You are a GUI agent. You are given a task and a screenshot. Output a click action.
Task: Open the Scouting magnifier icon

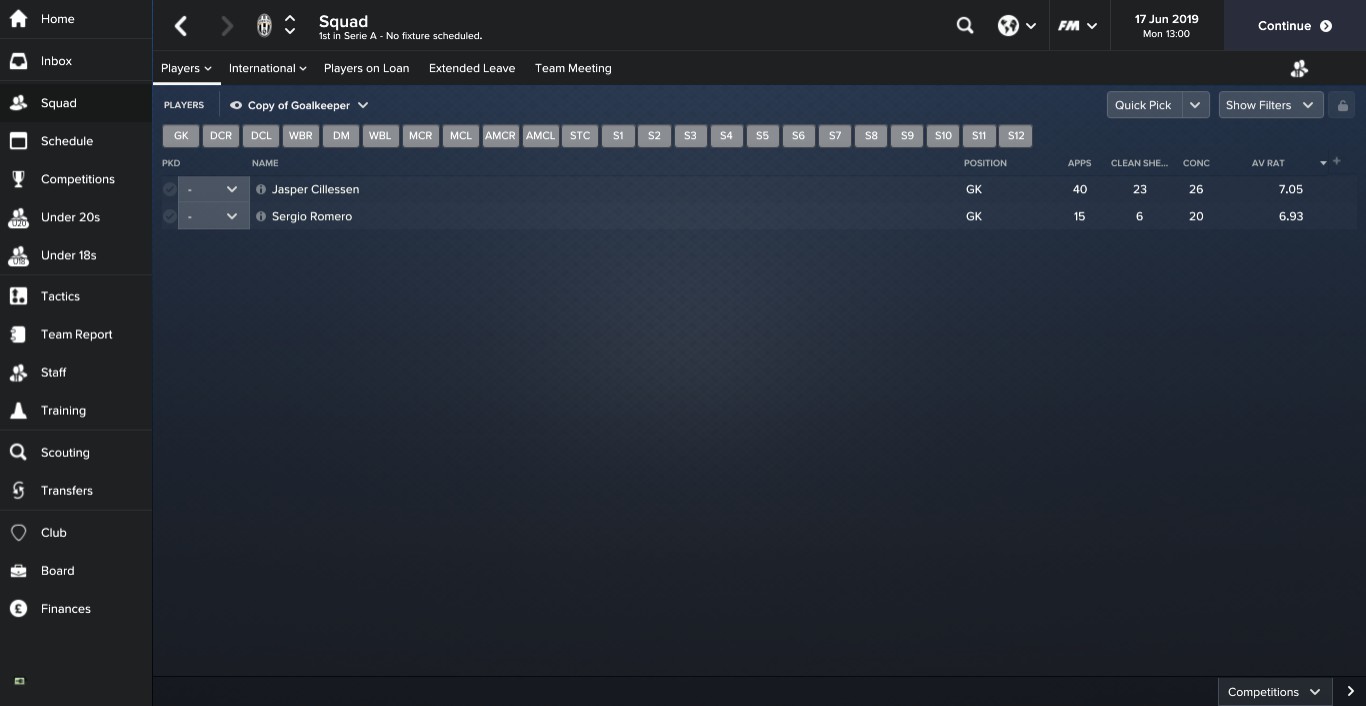click(x=18, y=452)
